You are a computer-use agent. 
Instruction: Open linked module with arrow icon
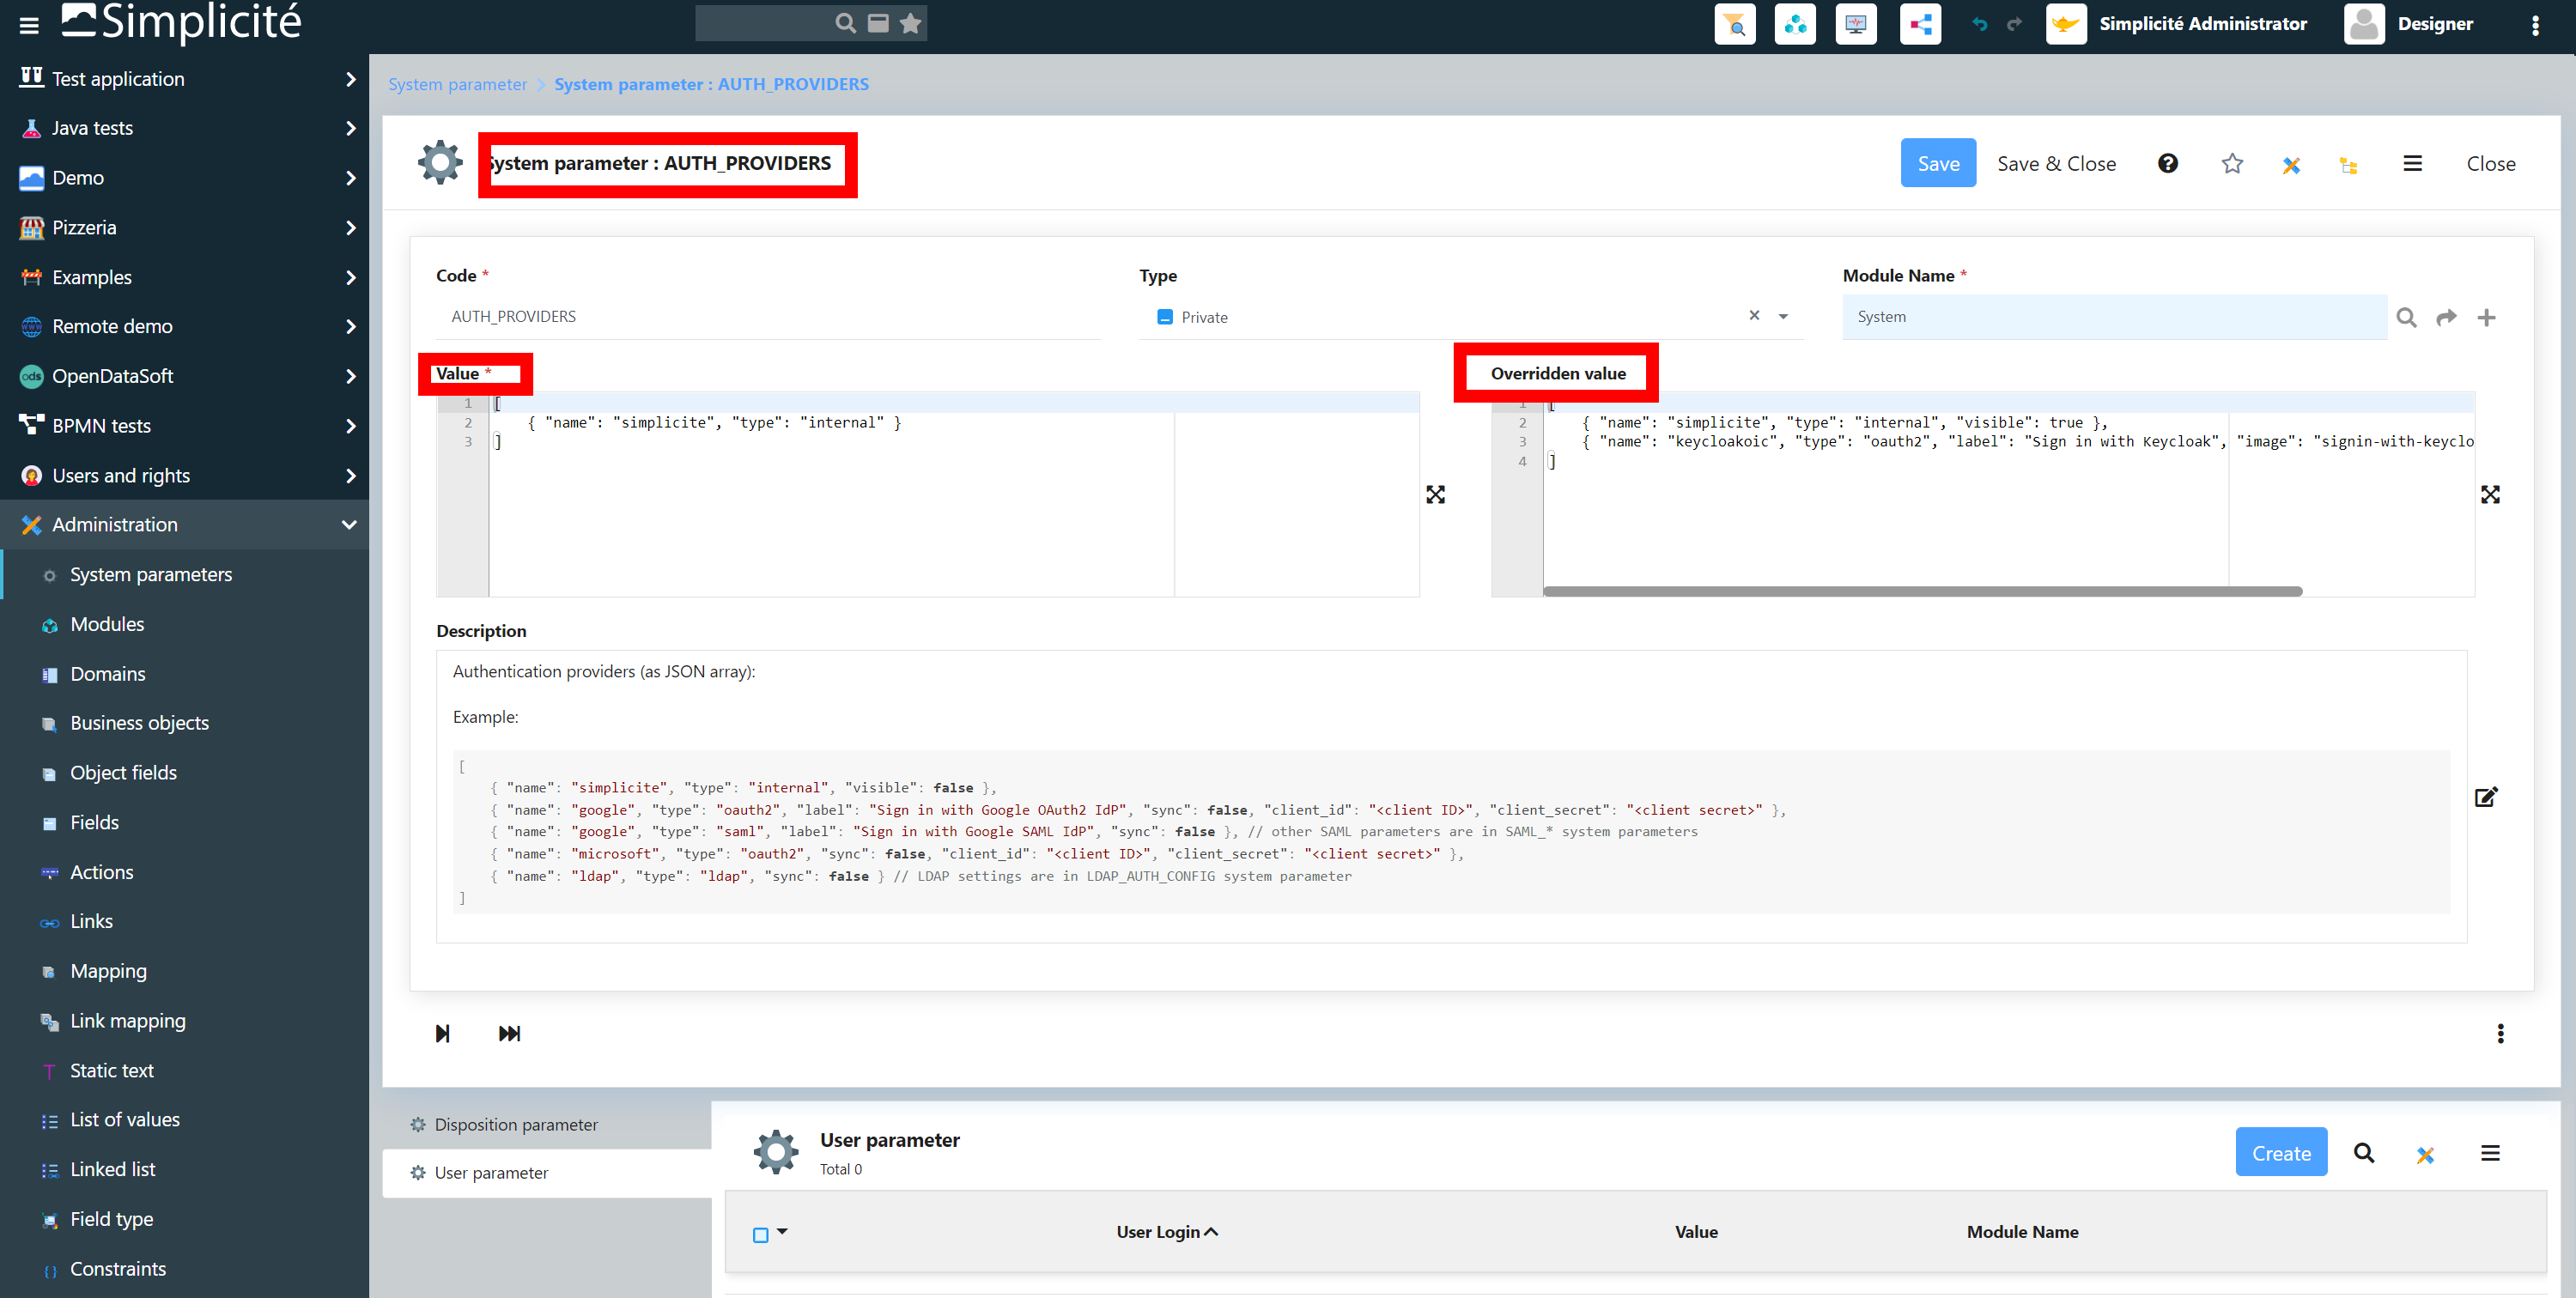(x=2446, y=318)
